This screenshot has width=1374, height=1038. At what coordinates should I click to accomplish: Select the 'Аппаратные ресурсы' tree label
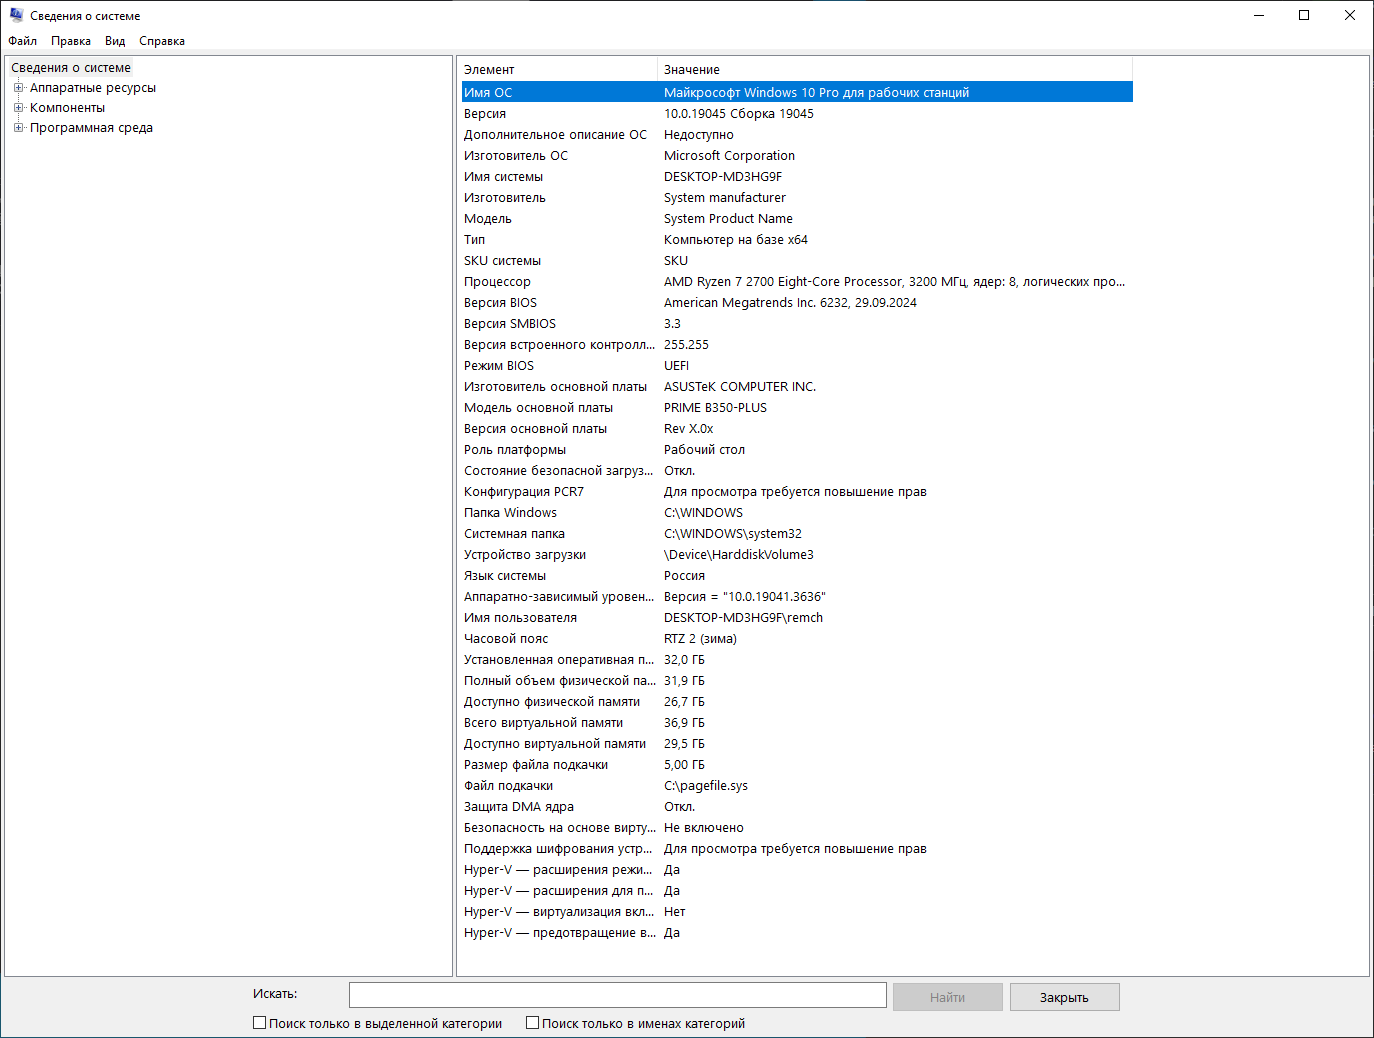93,88
